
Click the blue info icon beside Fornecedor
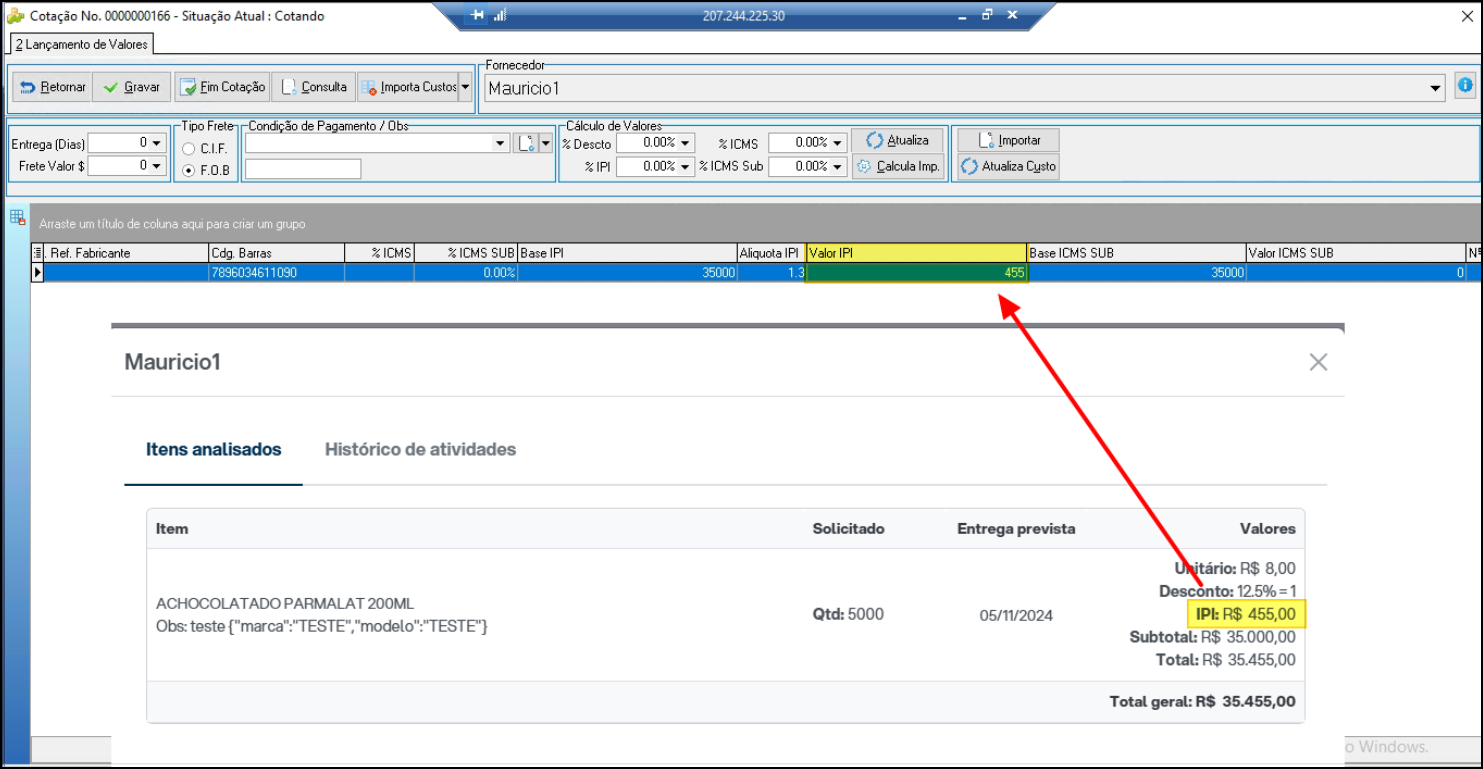[x=1465, y=86]
